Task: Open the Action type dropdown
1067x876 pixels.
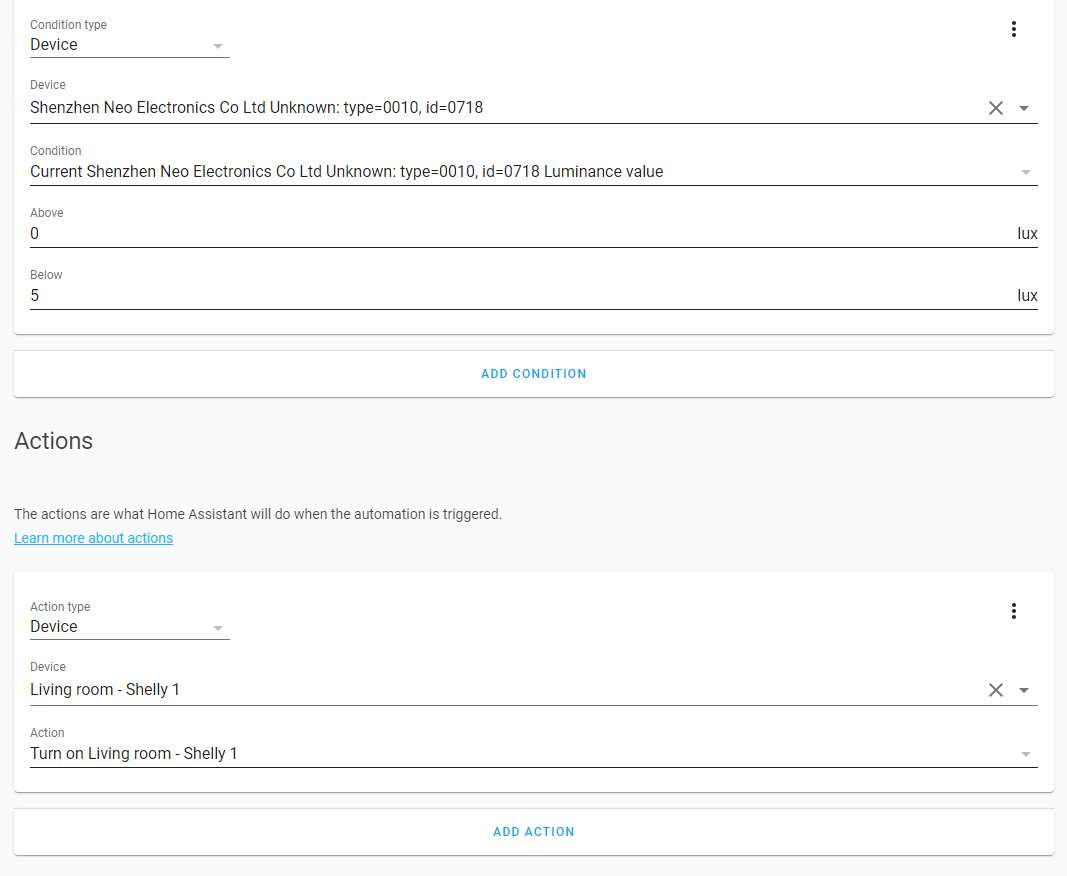Action: pyautogui.click(x=129, y=627)
